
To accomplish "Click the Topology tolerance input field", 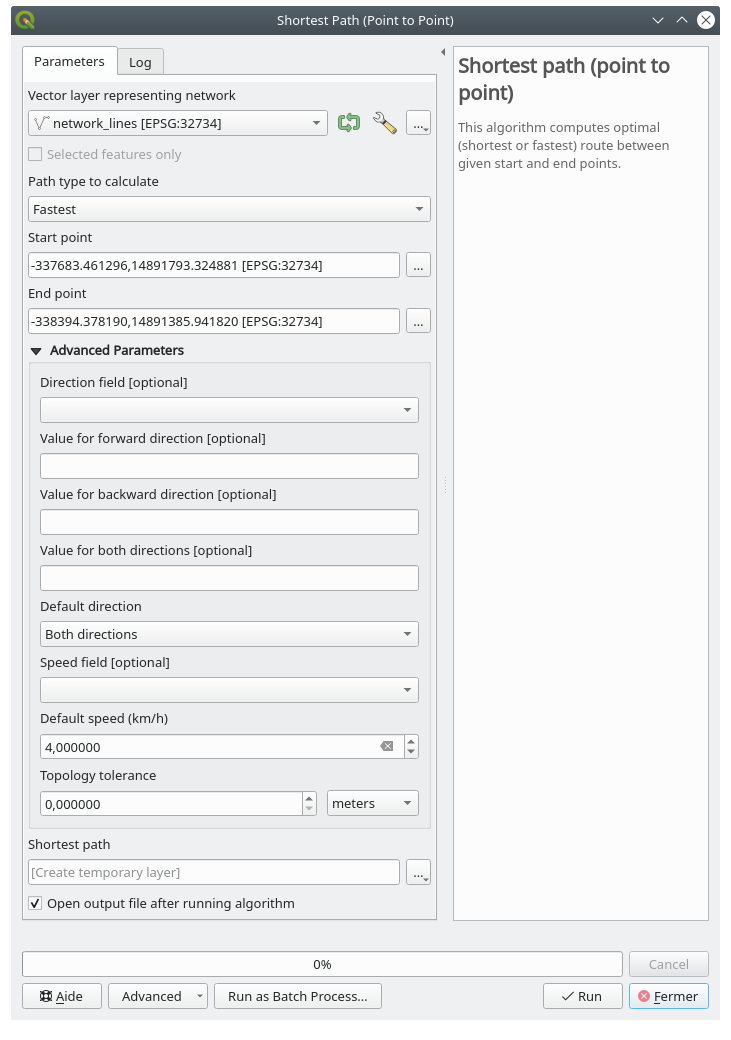I will pyautogui.click(x=170, y=804).
